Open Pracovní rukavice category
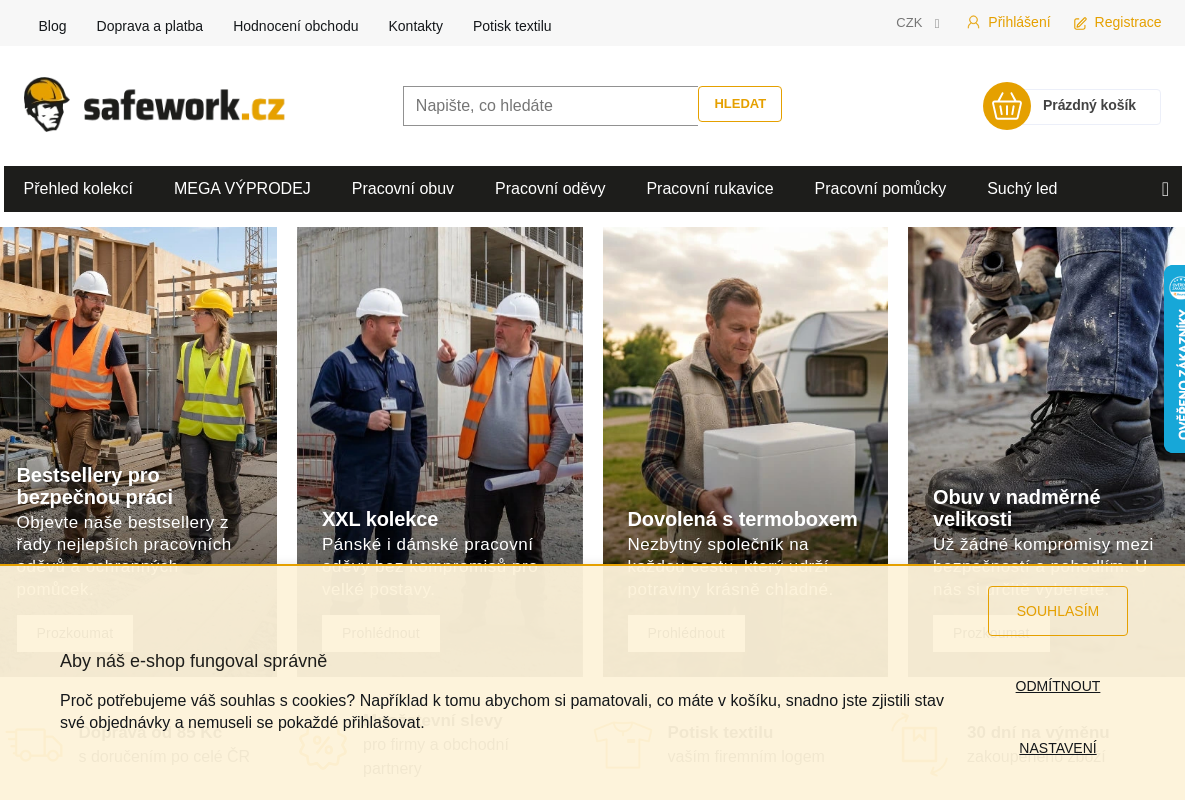The width and height of the screenshot is (1200, 800). pyautogui.click(x=710, y=189)
